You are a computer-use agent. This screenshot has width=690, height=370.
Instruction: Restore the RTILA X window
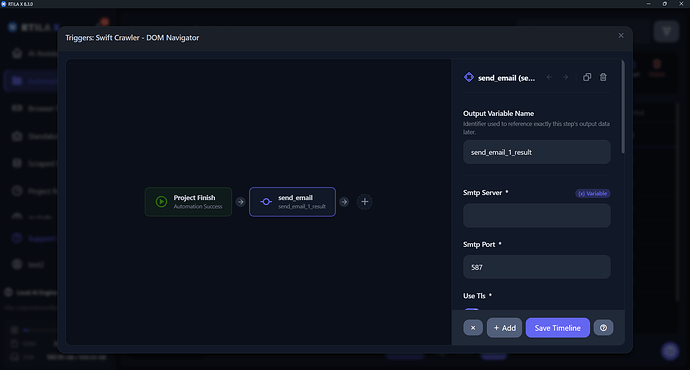664,4
